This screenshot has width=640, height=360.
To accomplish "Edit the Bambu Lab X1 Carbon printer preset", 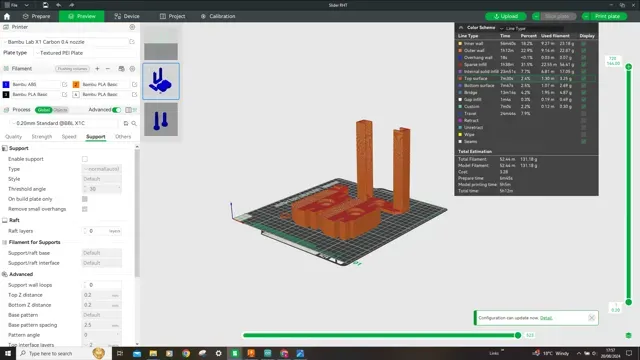I will [x=132, y=42].
